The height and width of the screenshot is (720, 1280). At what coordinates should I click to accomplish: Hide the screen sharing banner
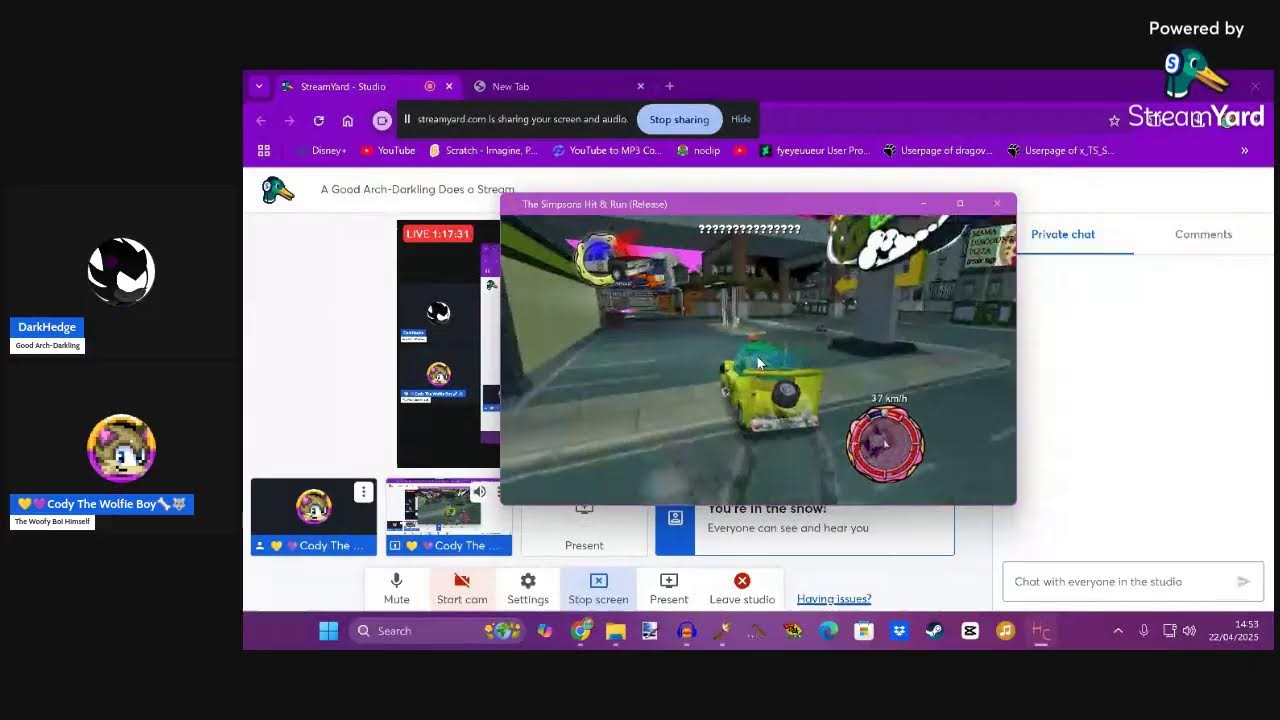click(x=741, y=119)
